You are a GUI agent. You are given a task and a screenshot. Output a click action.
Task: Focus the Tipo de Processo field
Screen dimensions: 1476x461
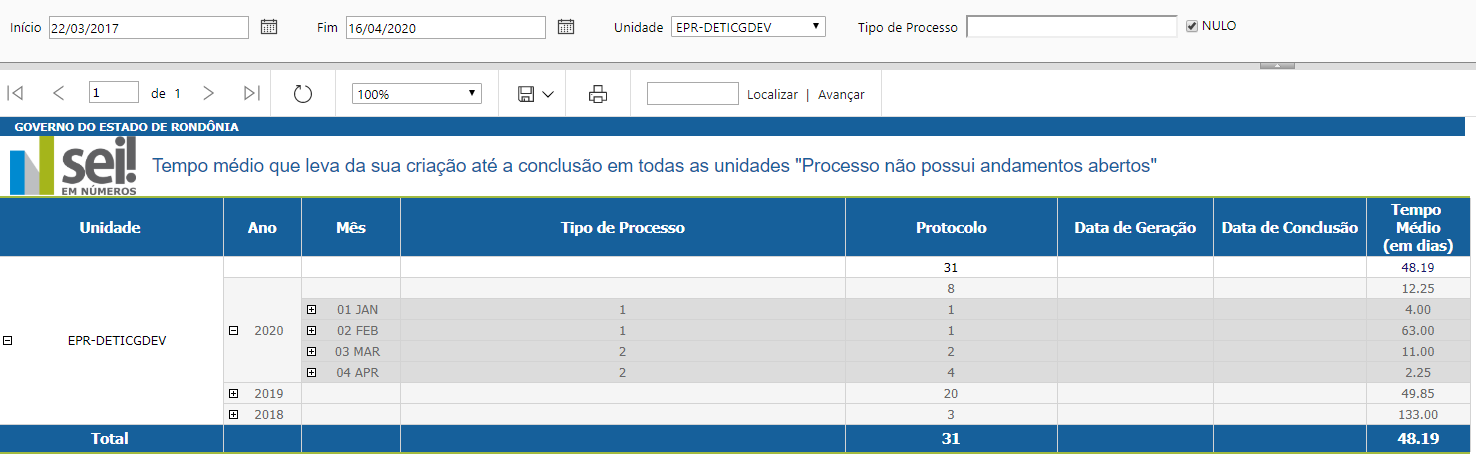pyautogui.click(x=1071, y=27)
